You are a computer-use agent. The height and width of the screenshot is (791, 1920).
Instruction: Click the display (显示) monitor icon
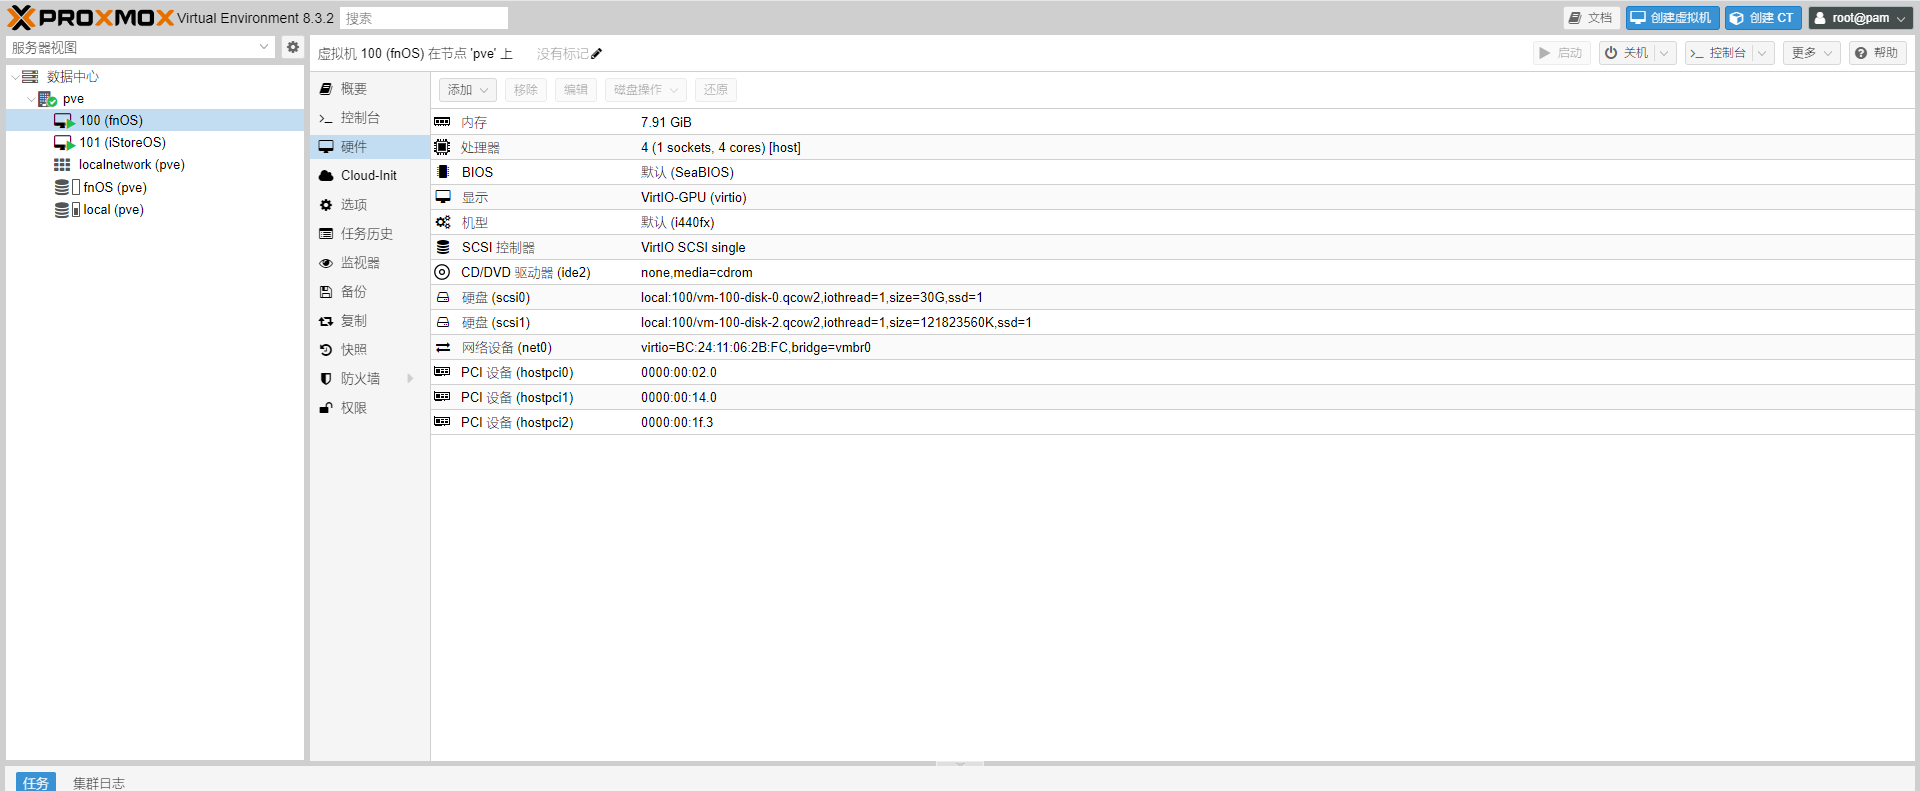(442, 197)
